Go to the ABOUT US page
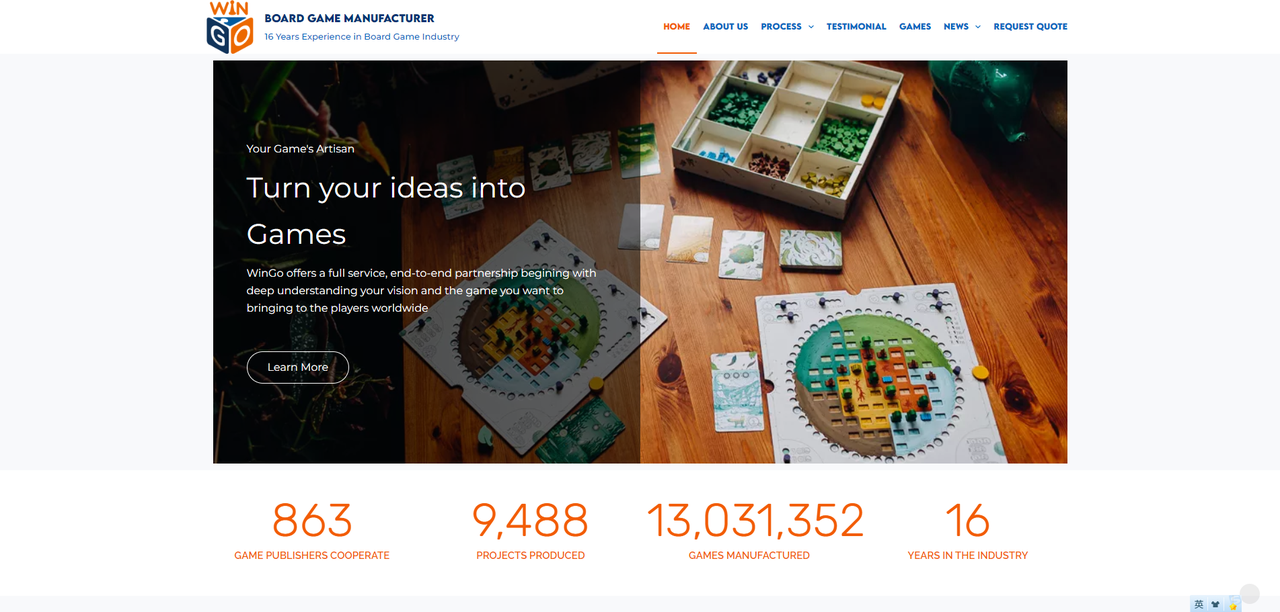This screenshot has width=1280, height=612. (x=725, y=27)
